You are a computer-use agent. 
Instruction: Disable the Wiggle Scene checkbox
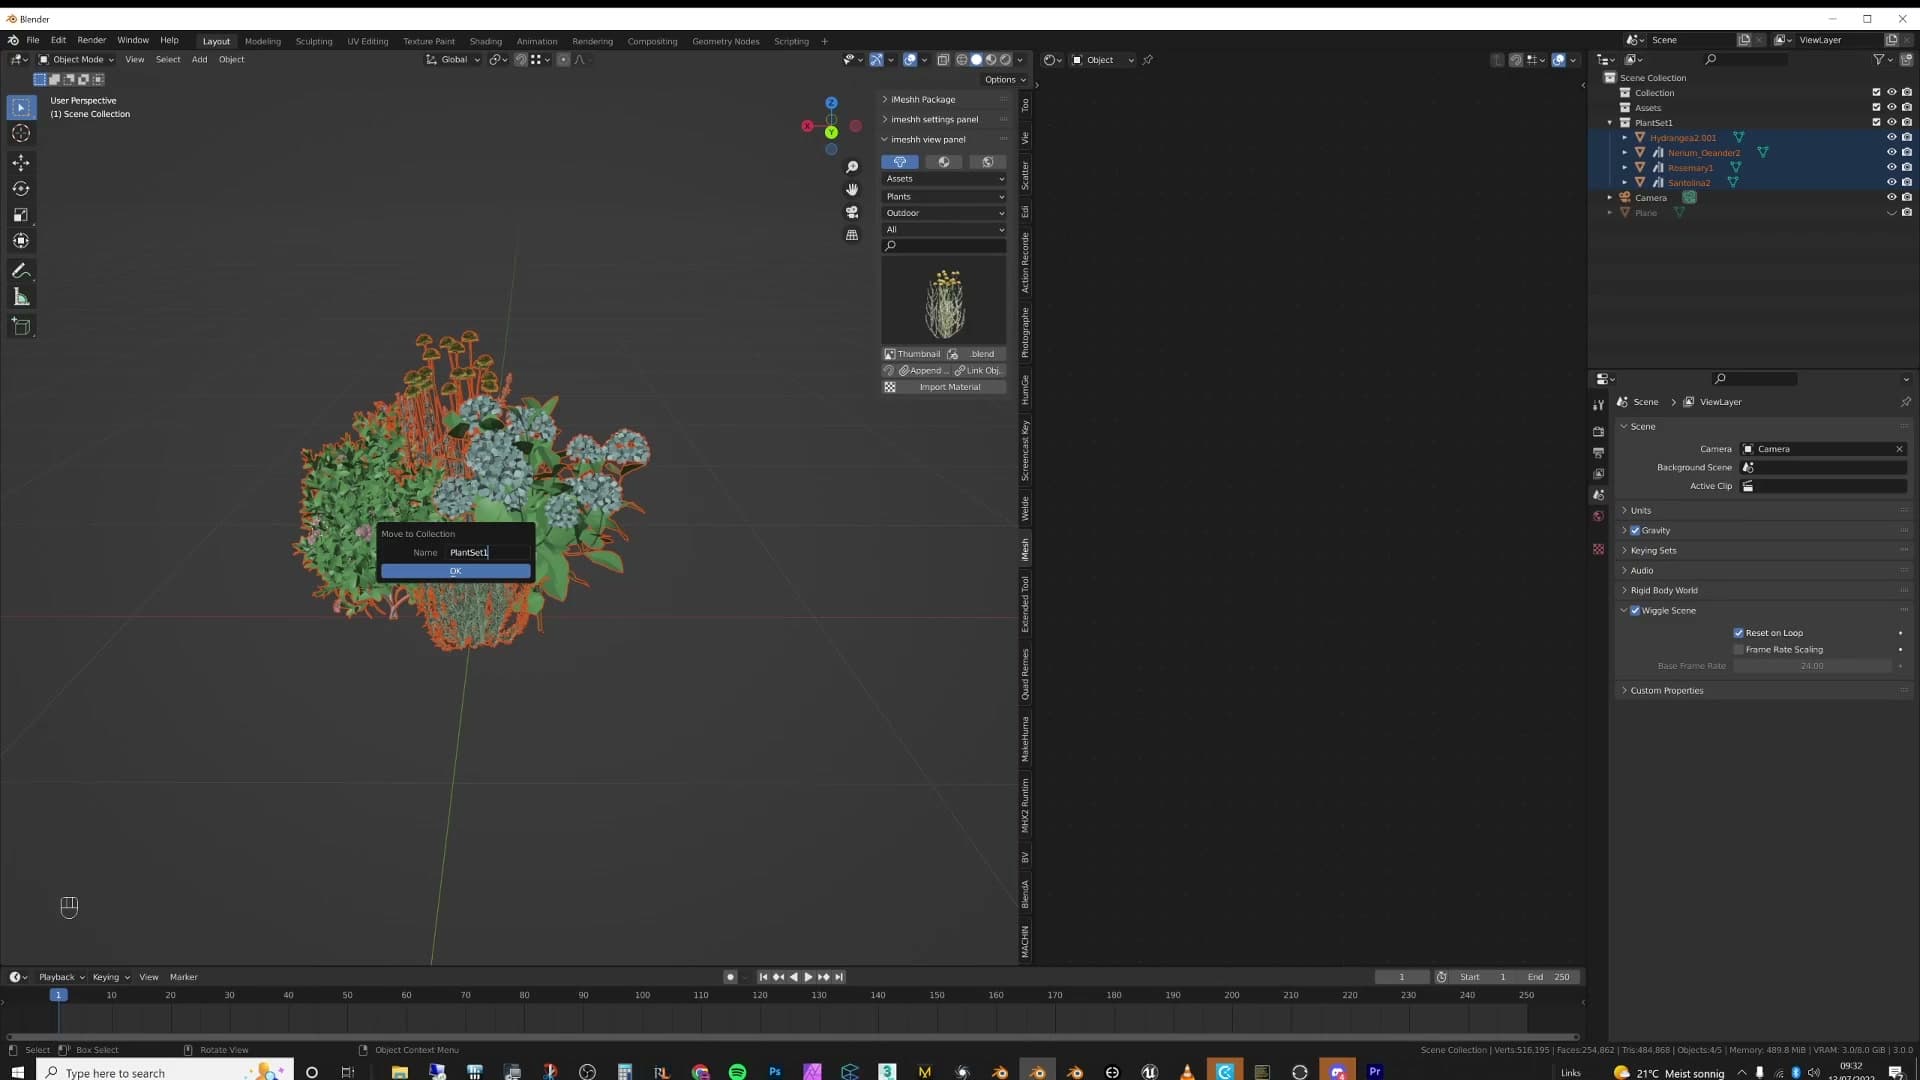click(1635, 611)
